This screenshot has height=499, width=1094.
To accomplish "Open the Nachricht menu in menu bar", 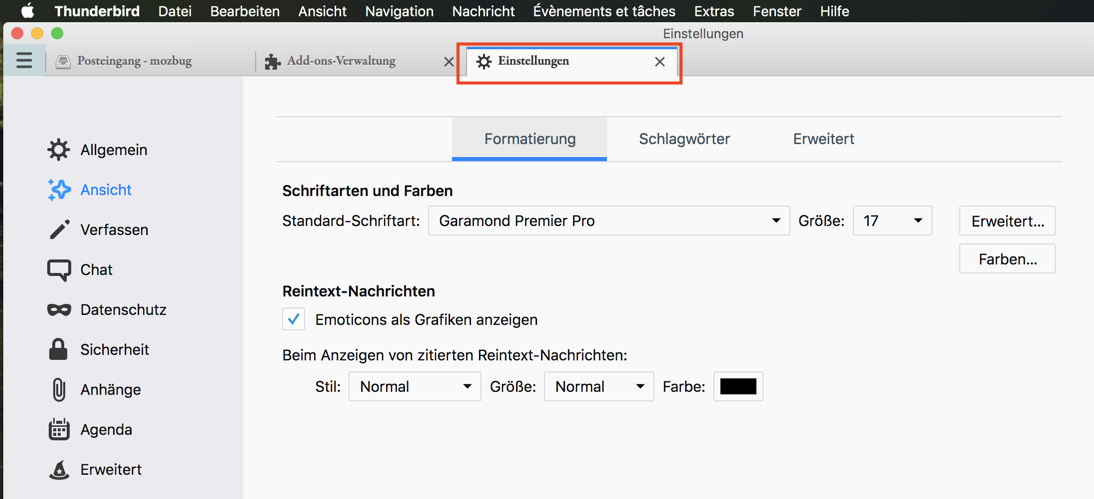I will tap(483, 11).
